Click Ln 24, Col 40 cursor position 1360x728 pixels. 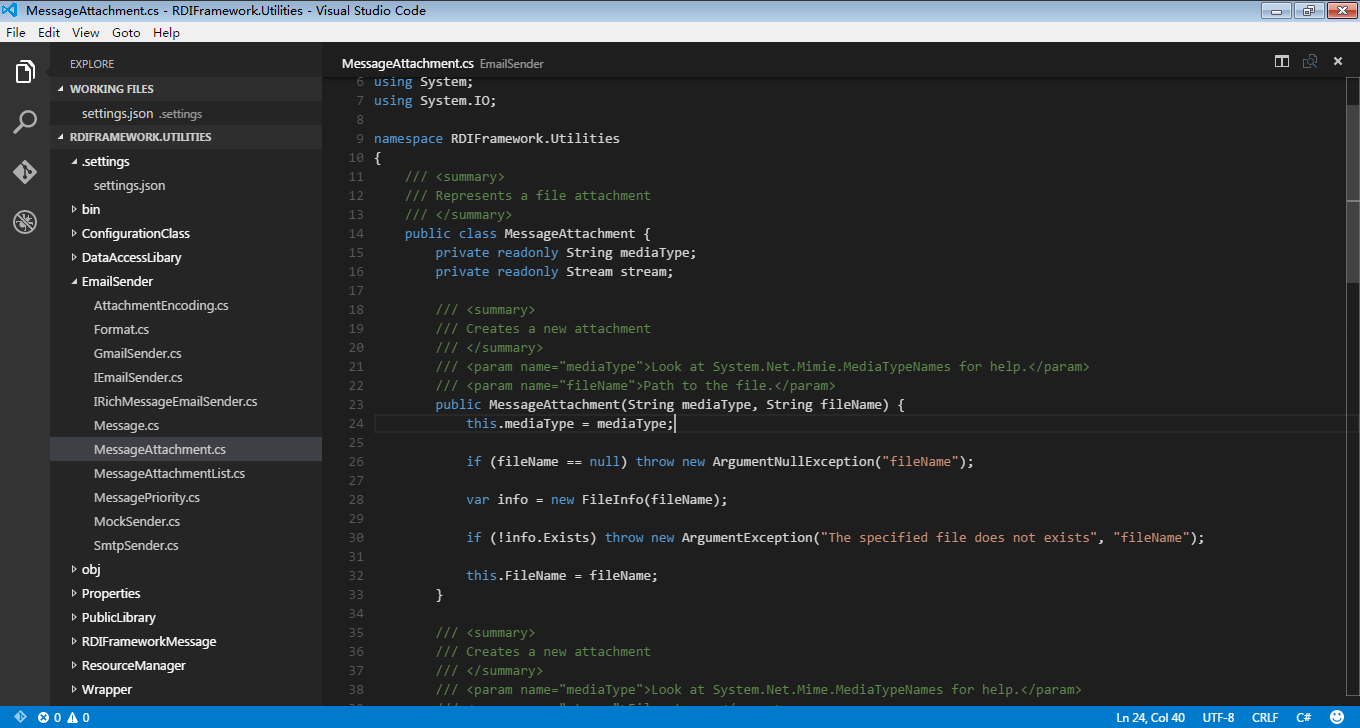(1150, 717)
